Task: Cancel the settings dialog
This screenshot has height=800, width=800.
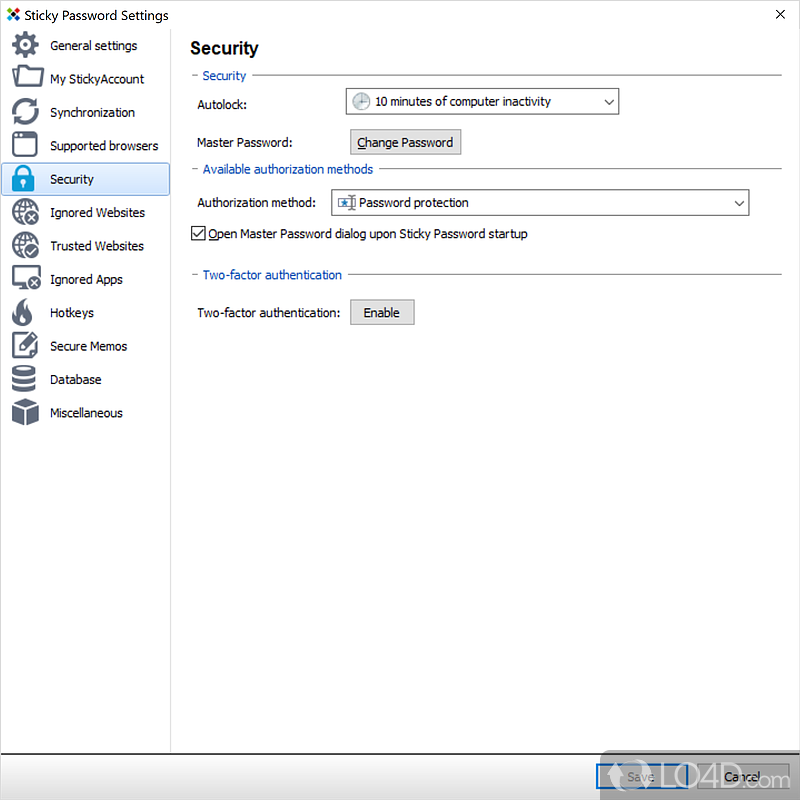Action: pos(742,777)
